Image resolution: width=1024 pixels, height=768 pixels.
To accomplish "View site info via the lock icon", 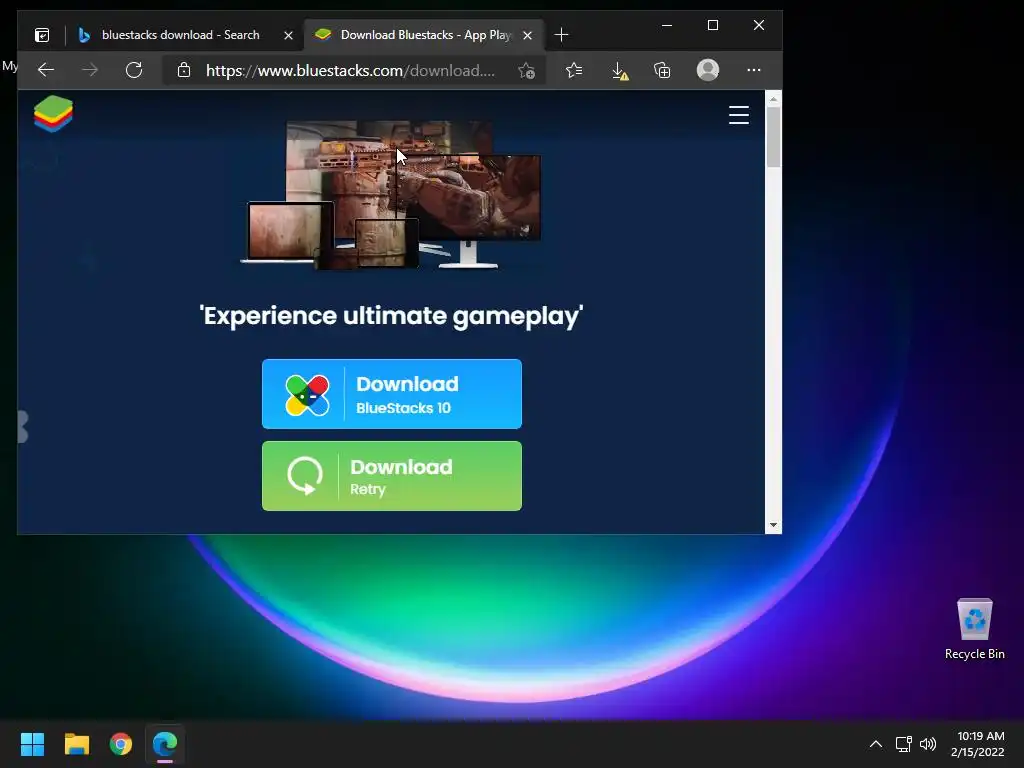I will (184, 70).
